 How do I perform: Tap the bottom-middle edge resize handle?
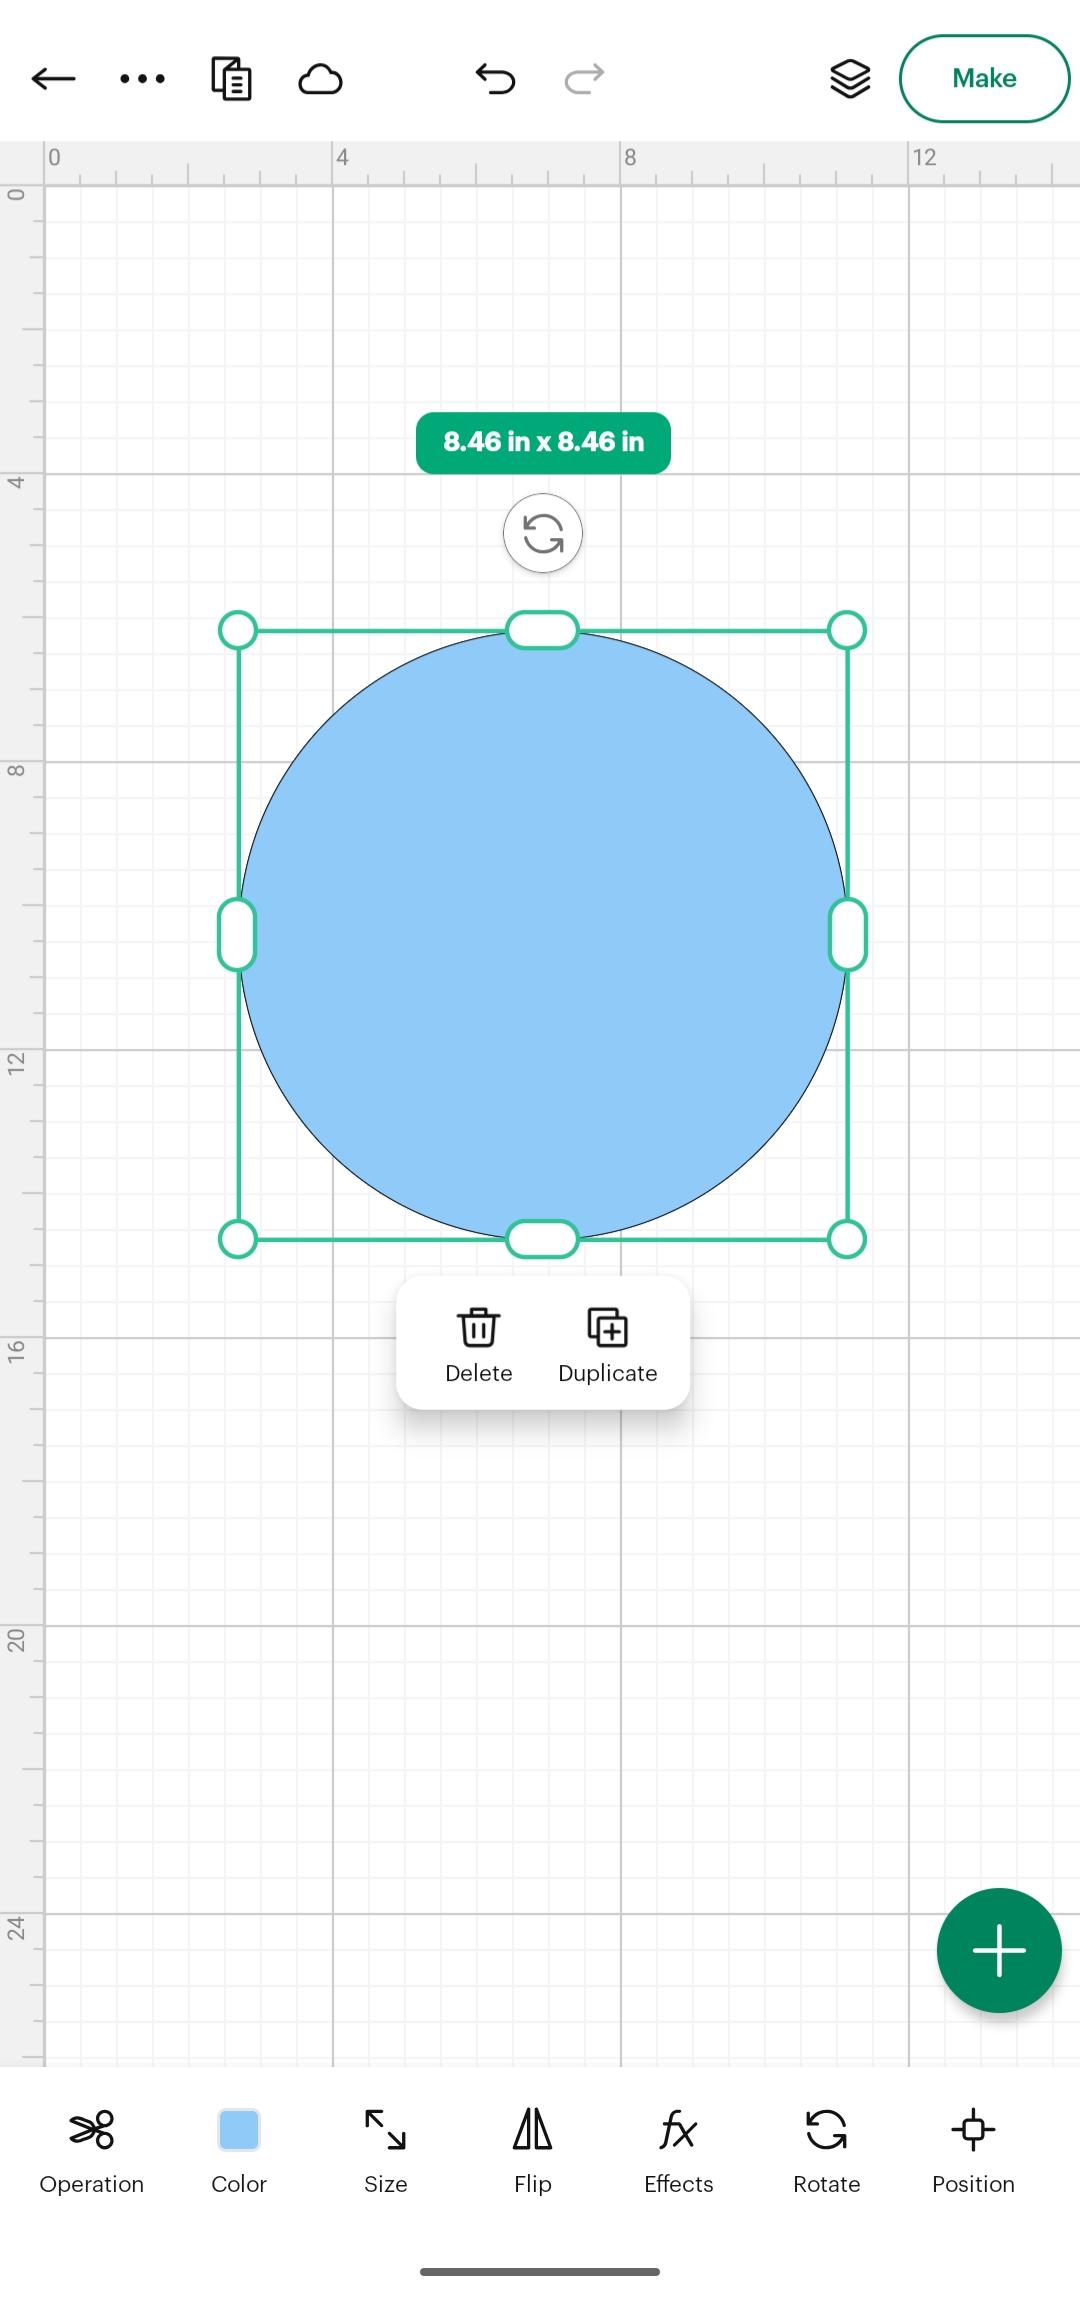542,1239
